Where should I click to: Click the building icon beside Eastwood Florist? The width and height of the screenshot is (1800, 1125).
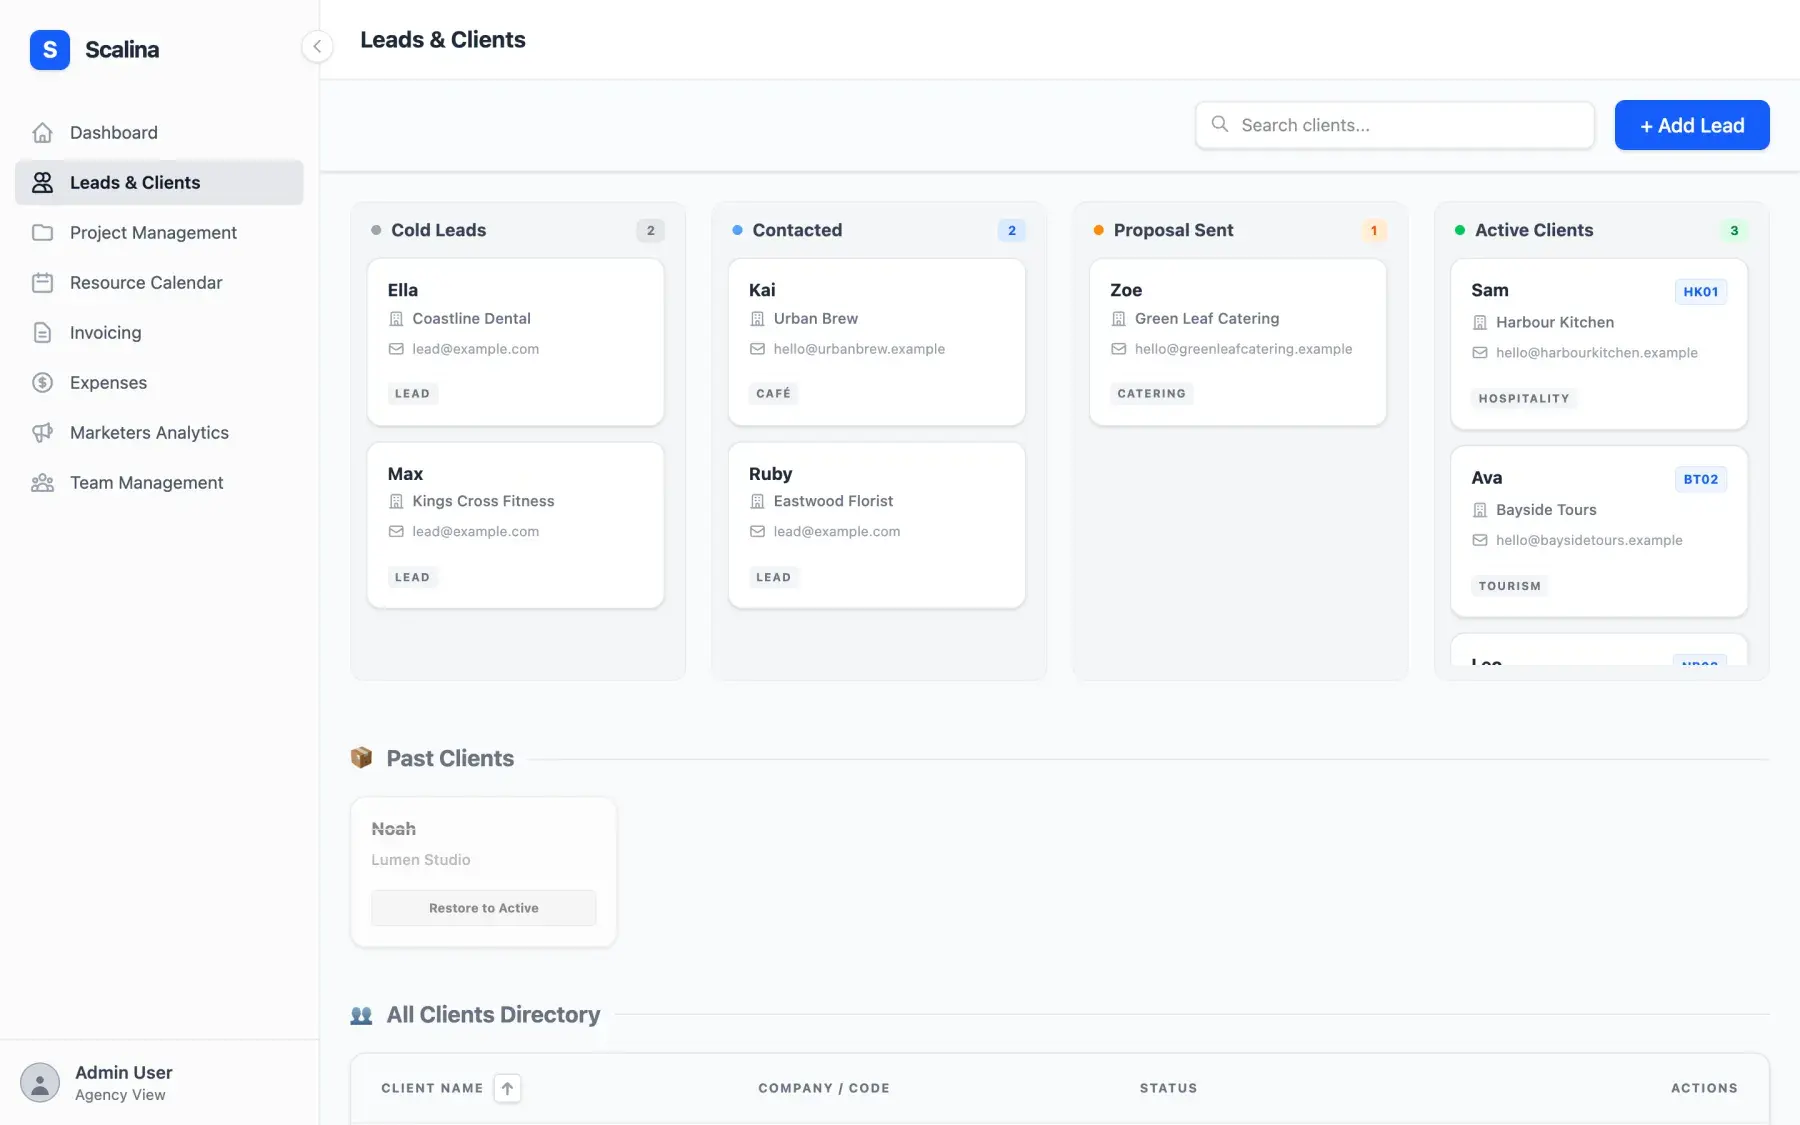pos(757,501)
